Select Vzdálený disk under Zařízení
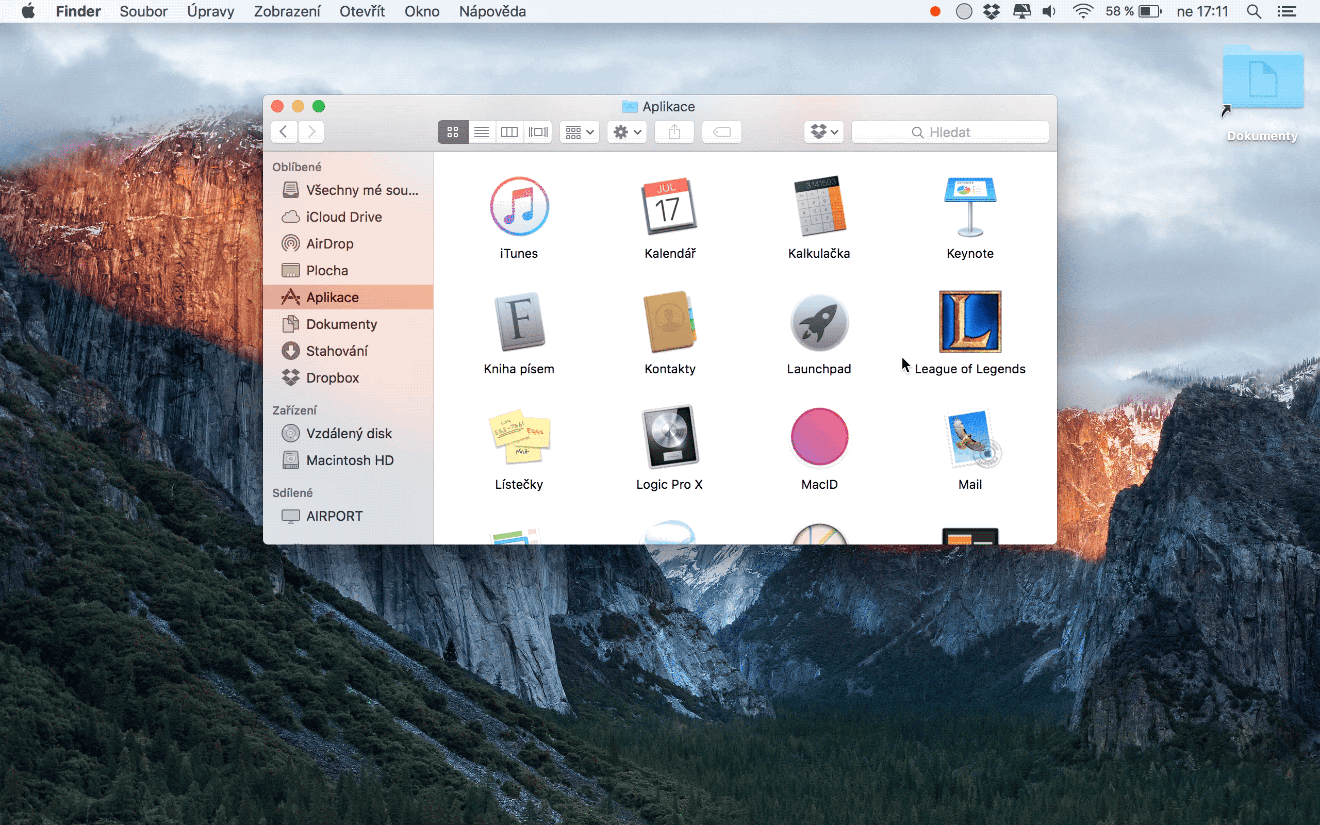 coord(348,434)
